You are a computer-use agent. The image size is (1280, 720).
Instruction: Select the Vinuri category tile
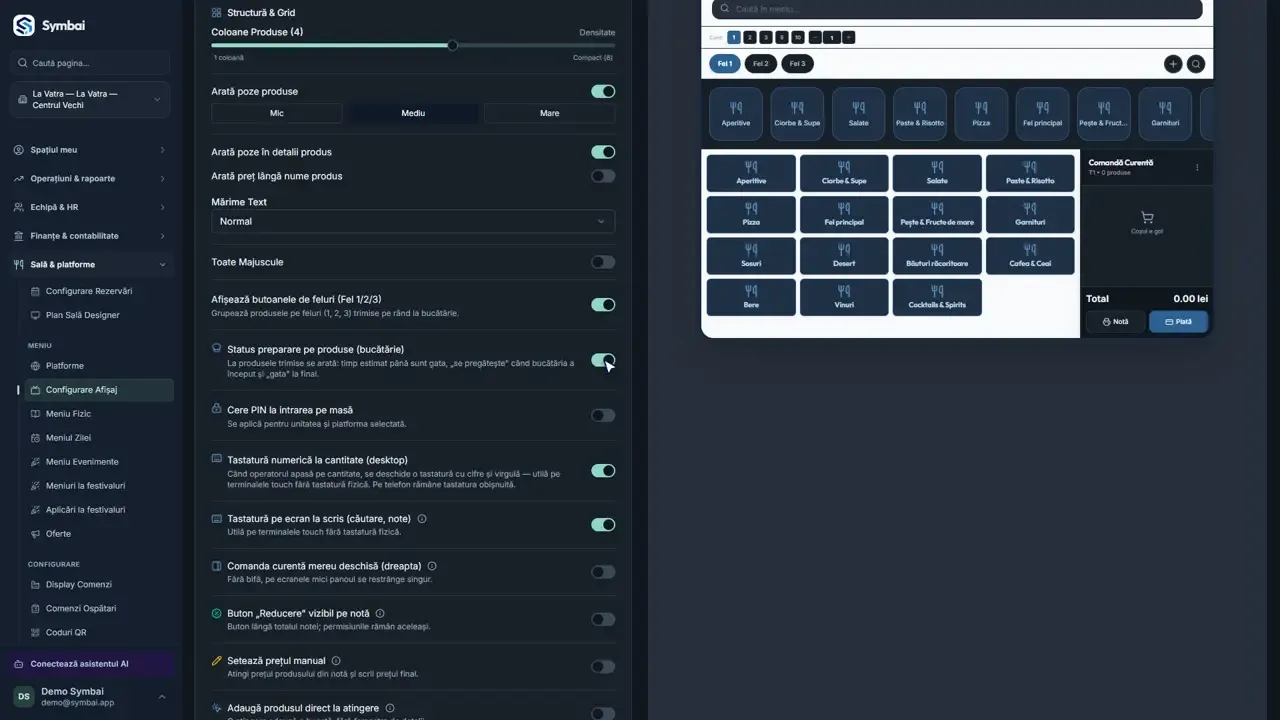click(x=844, y=297)
